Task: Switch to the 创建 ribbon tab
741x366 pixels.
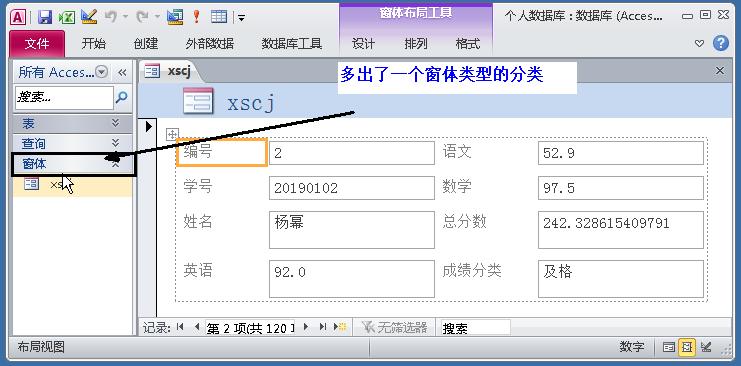Action: 146,44
